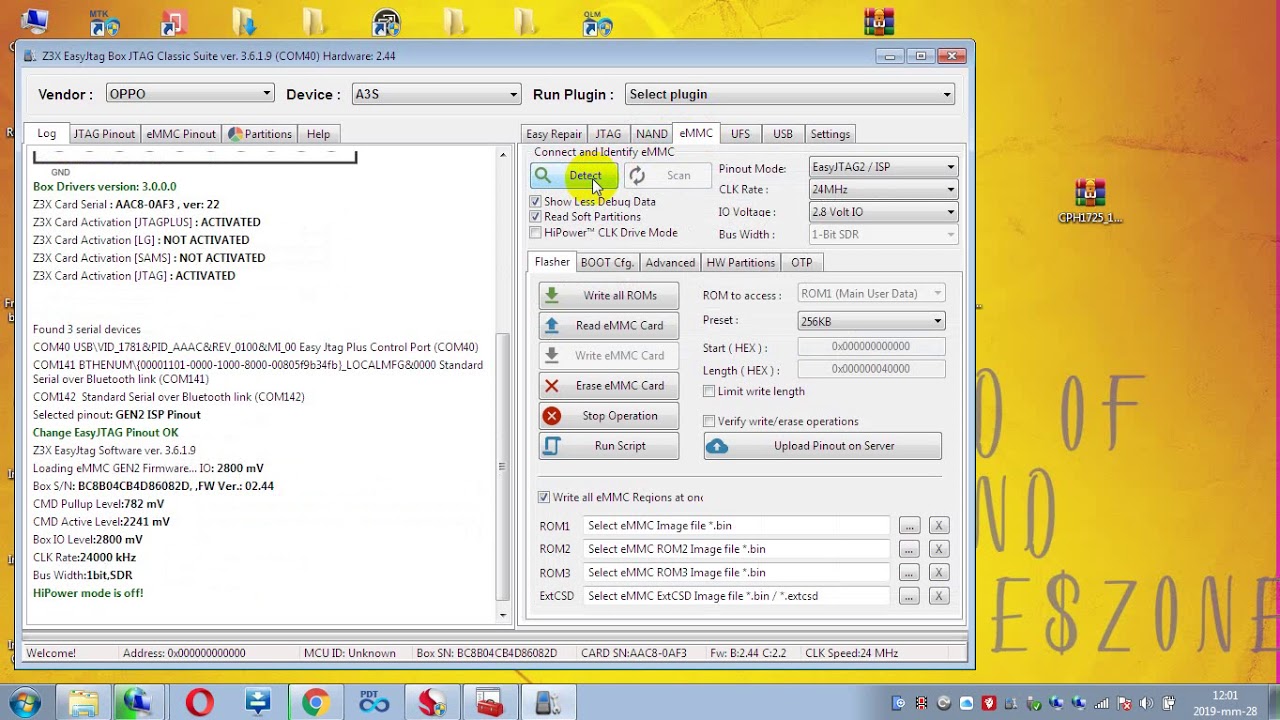Open the Windows Start menu

pos(24,703)
